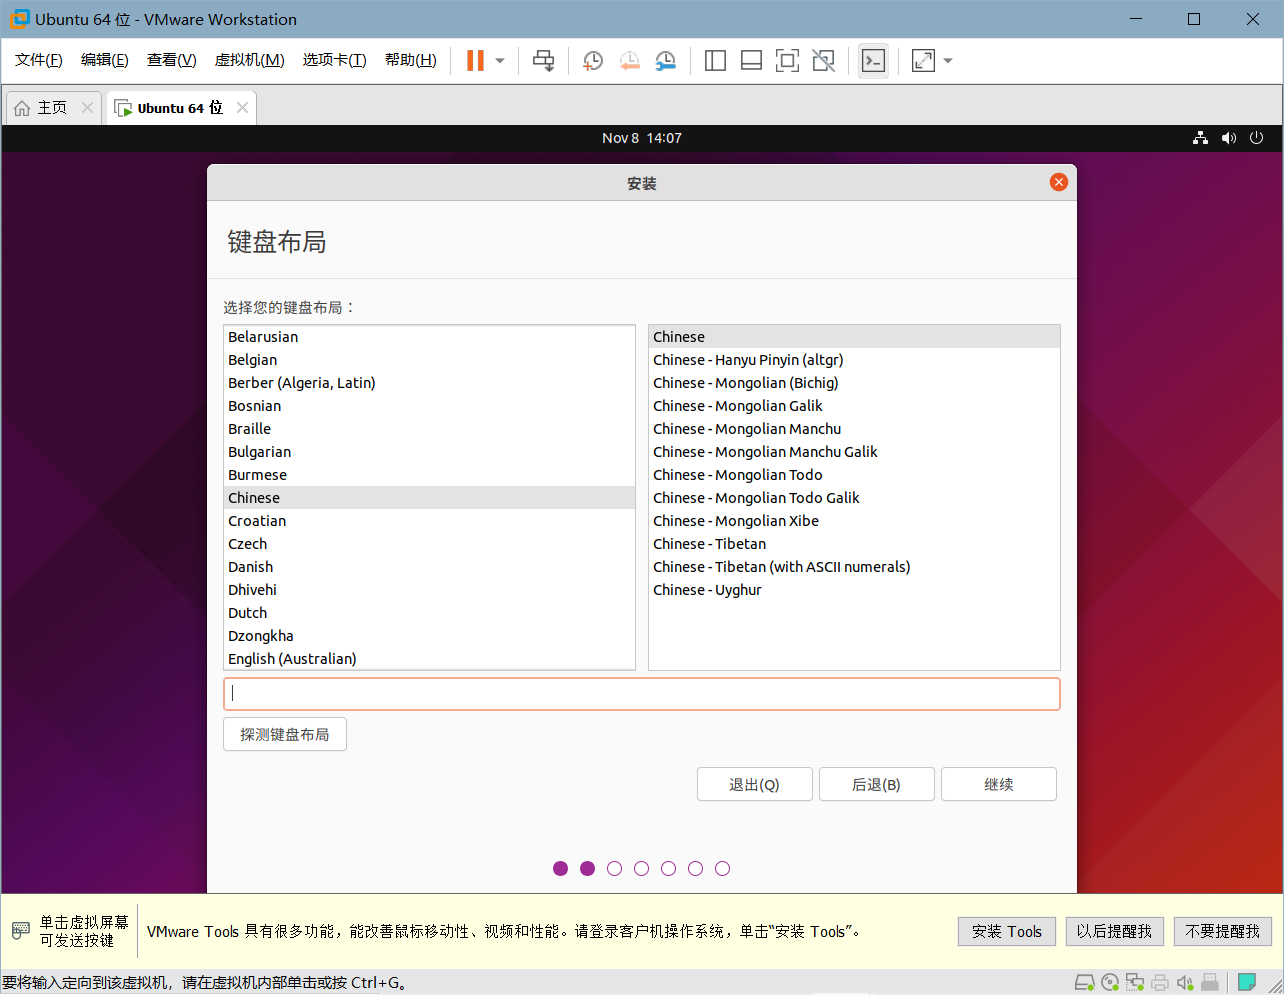Close the 安装 installer window

1059,182
